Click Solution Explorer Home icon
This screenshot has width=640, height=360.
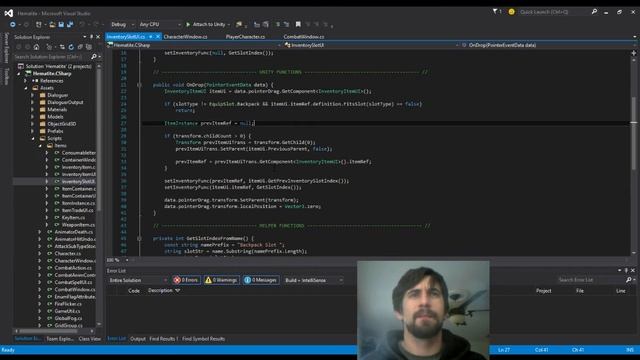pyautogui.click(x=36, y=47)
